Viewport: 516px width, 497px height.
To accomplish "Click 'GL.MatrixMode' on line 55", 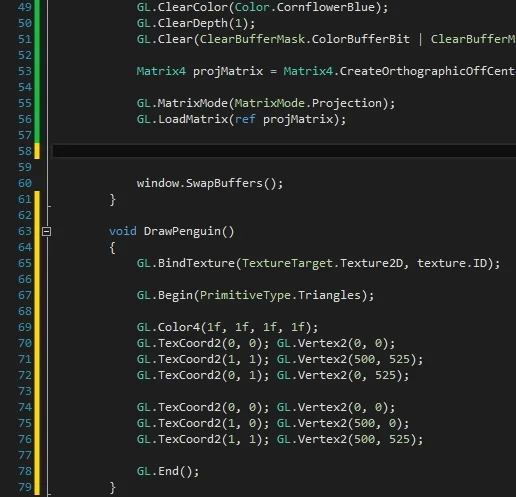I will [182, 103].
